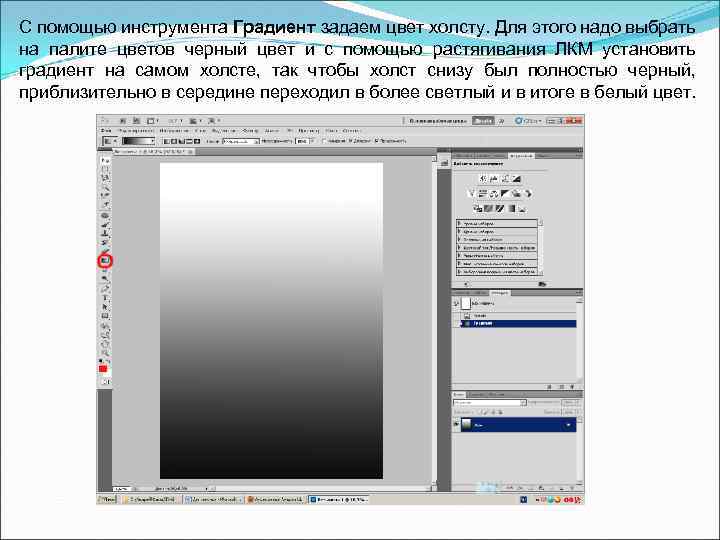Choose the Diamond gradient type icon
The width and height of the screenshot is (720, 540).
(x=197, y=141)
